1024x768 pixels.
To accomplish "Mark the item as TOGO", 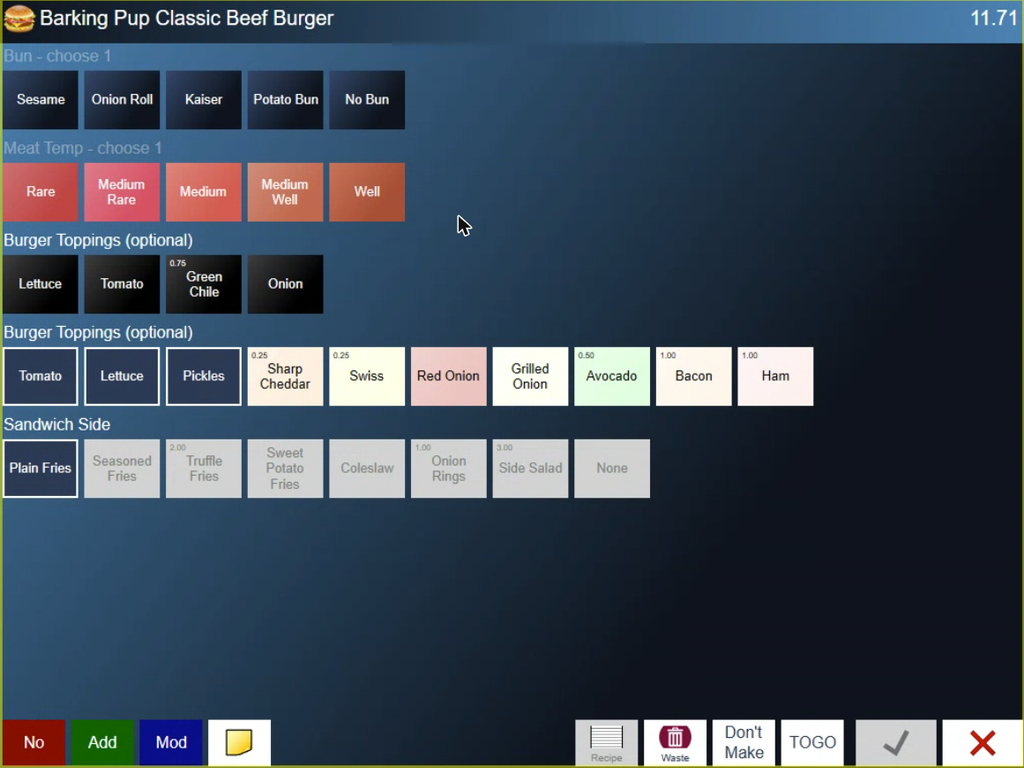I will (812, 743).
